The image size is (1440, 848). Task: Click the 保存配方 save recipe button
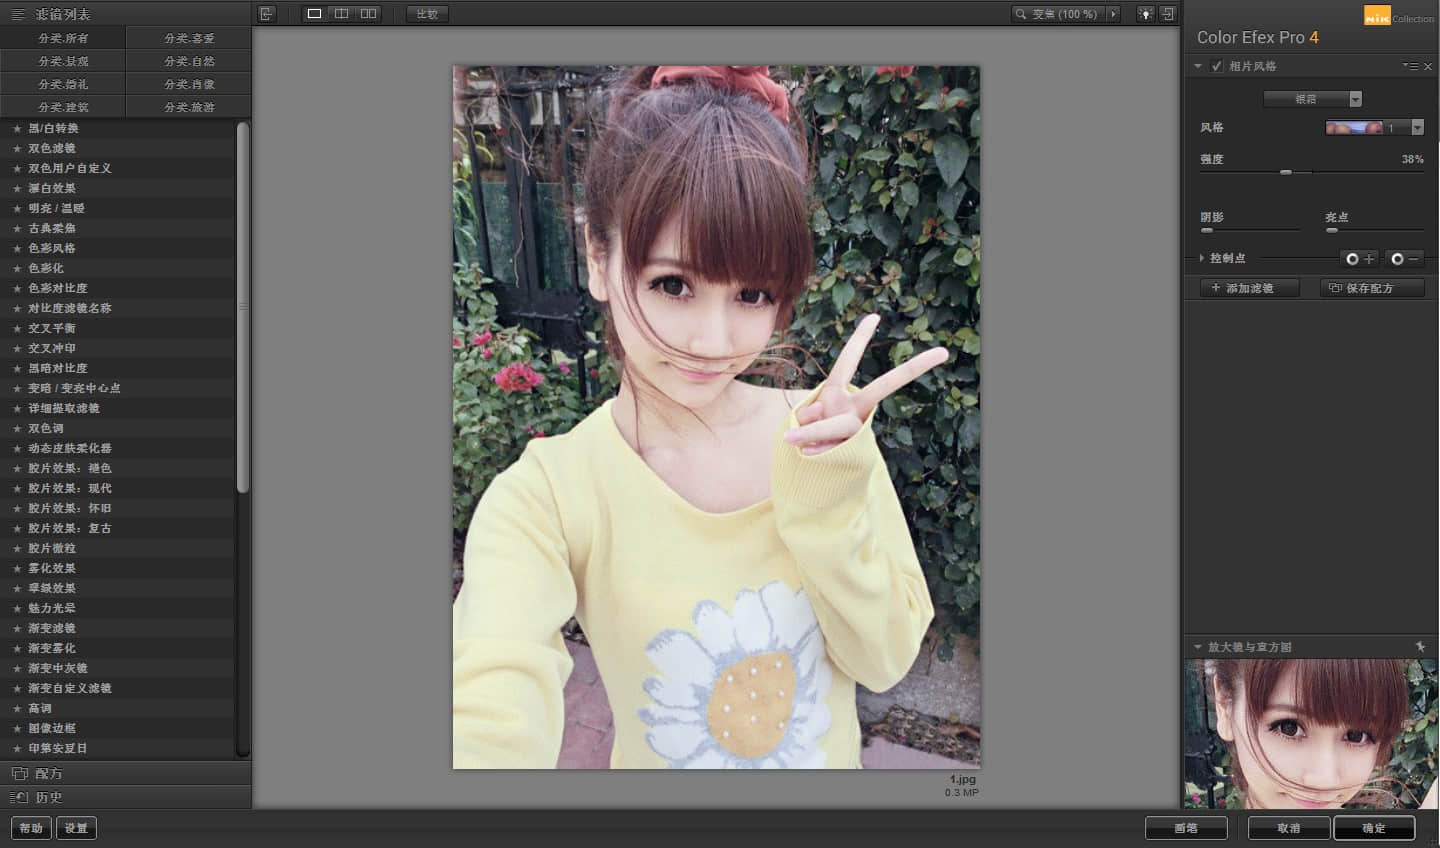[1372, 288]
